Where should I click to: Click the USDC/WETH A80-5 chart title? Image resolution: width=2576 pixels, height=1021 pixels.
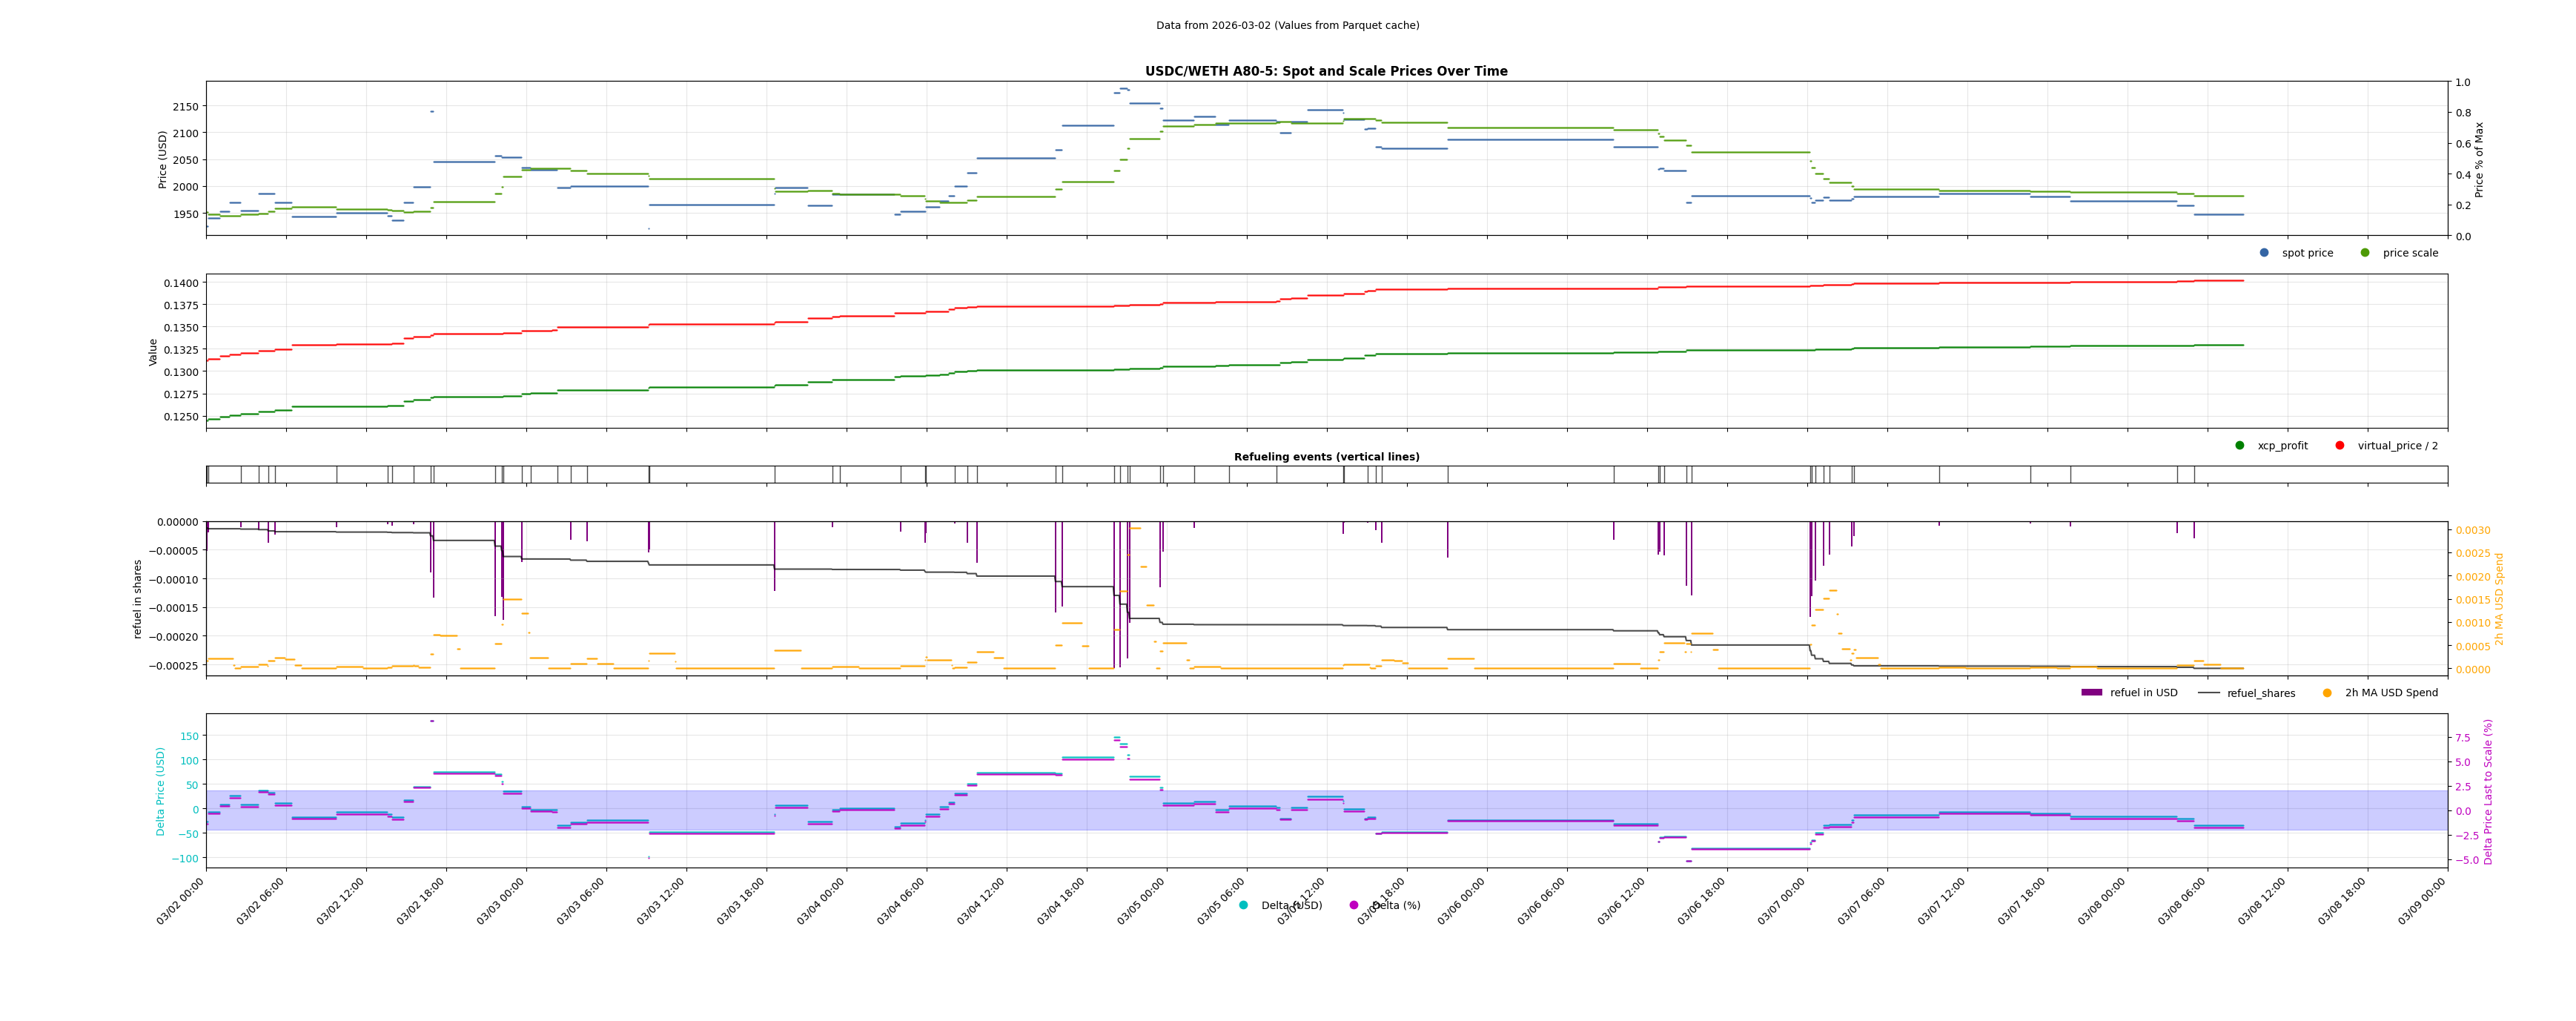click(x=1326, y=72)
